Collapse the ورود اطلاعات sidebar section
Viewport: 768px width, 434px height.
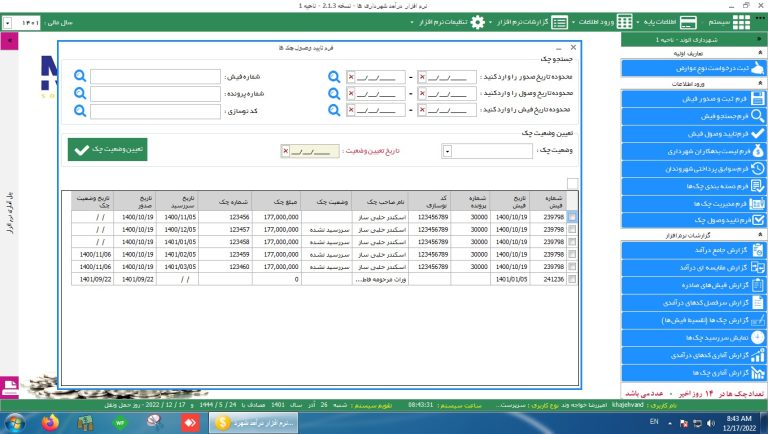tap(759, 84)
